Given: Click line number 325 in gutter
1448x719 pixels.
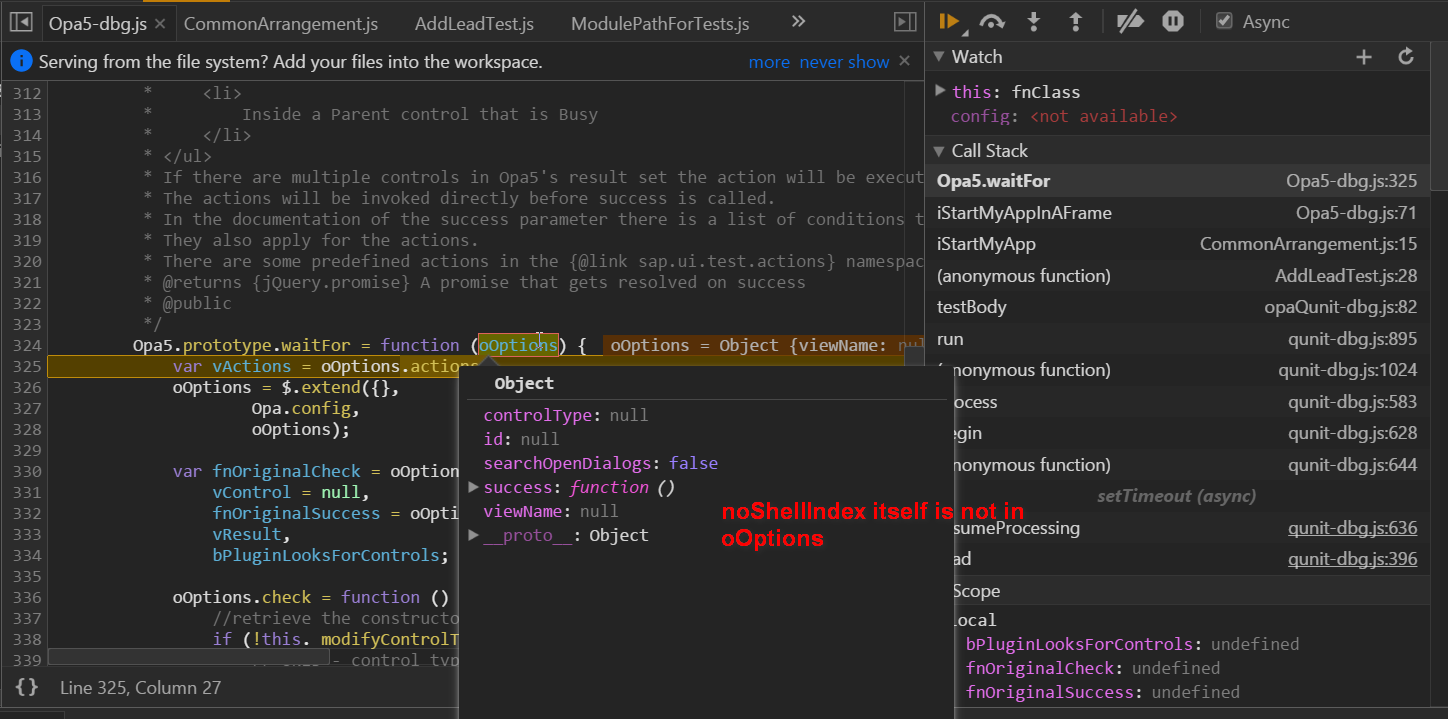Looking at the screenshot, I should [26, 366].
